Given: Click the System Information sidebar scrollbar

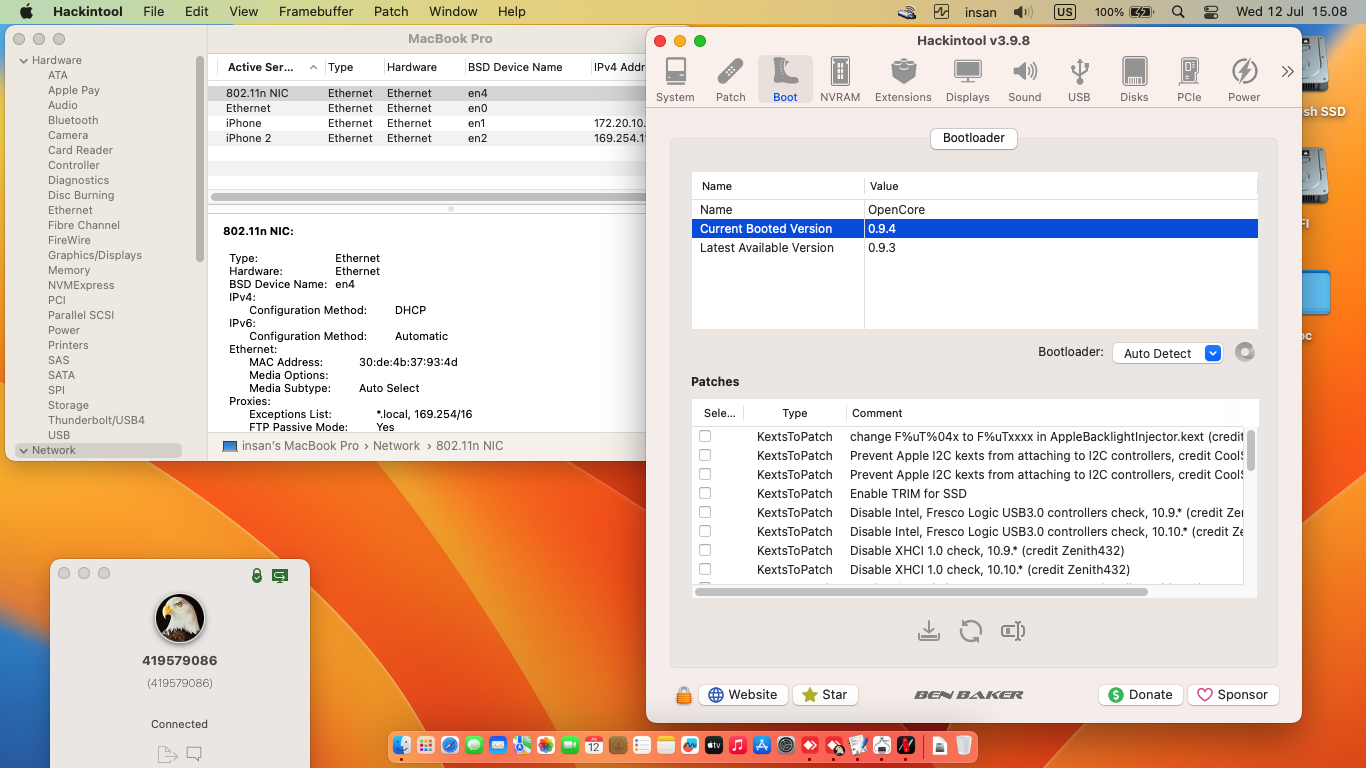Looking at the screenshot, I should click(200, 160).
